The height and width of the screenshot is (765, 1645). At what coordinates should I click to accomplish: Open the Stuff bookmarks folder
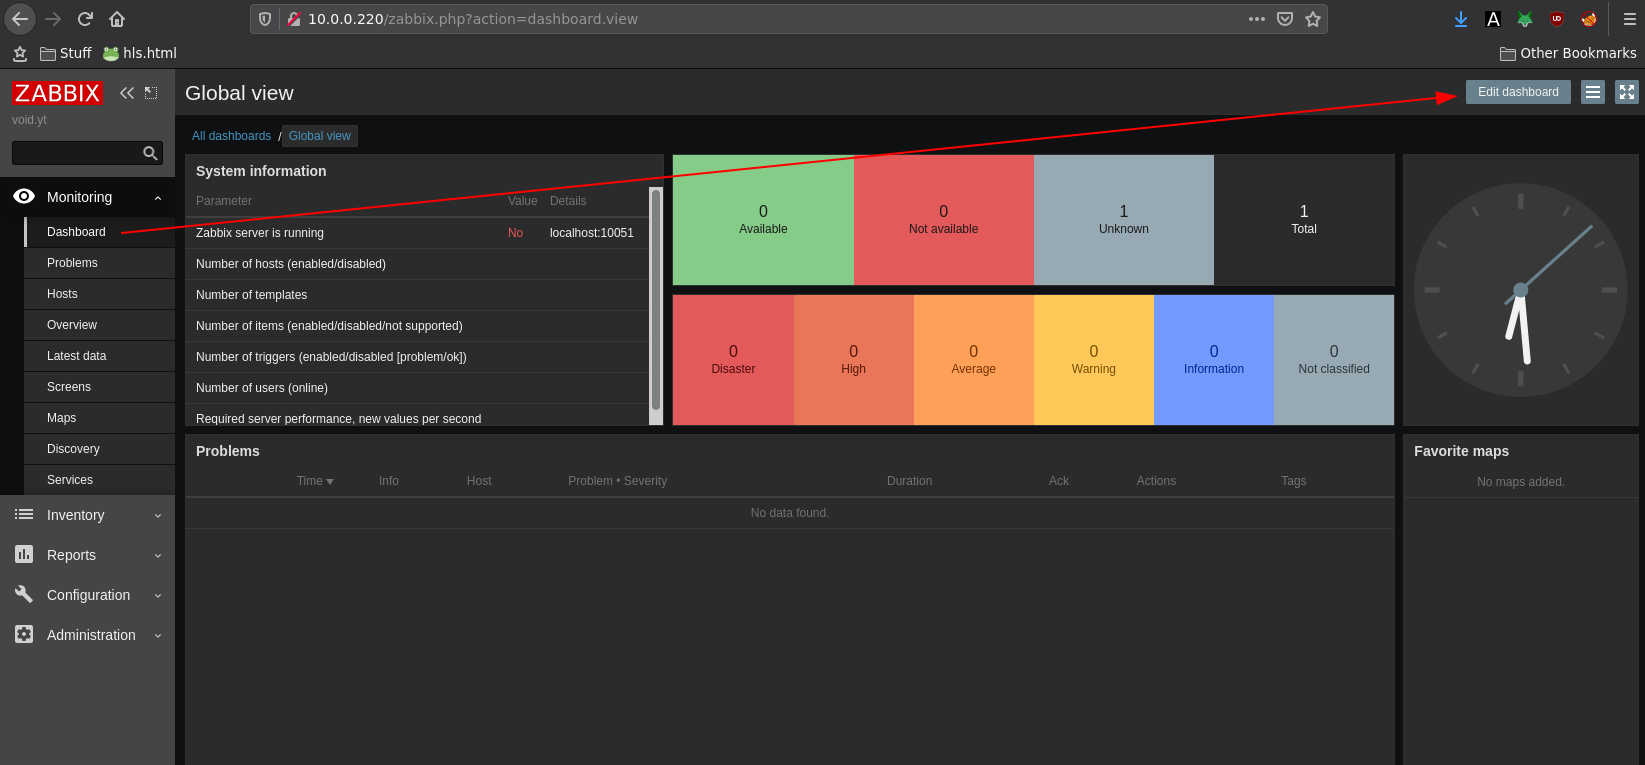coord(66,53)
